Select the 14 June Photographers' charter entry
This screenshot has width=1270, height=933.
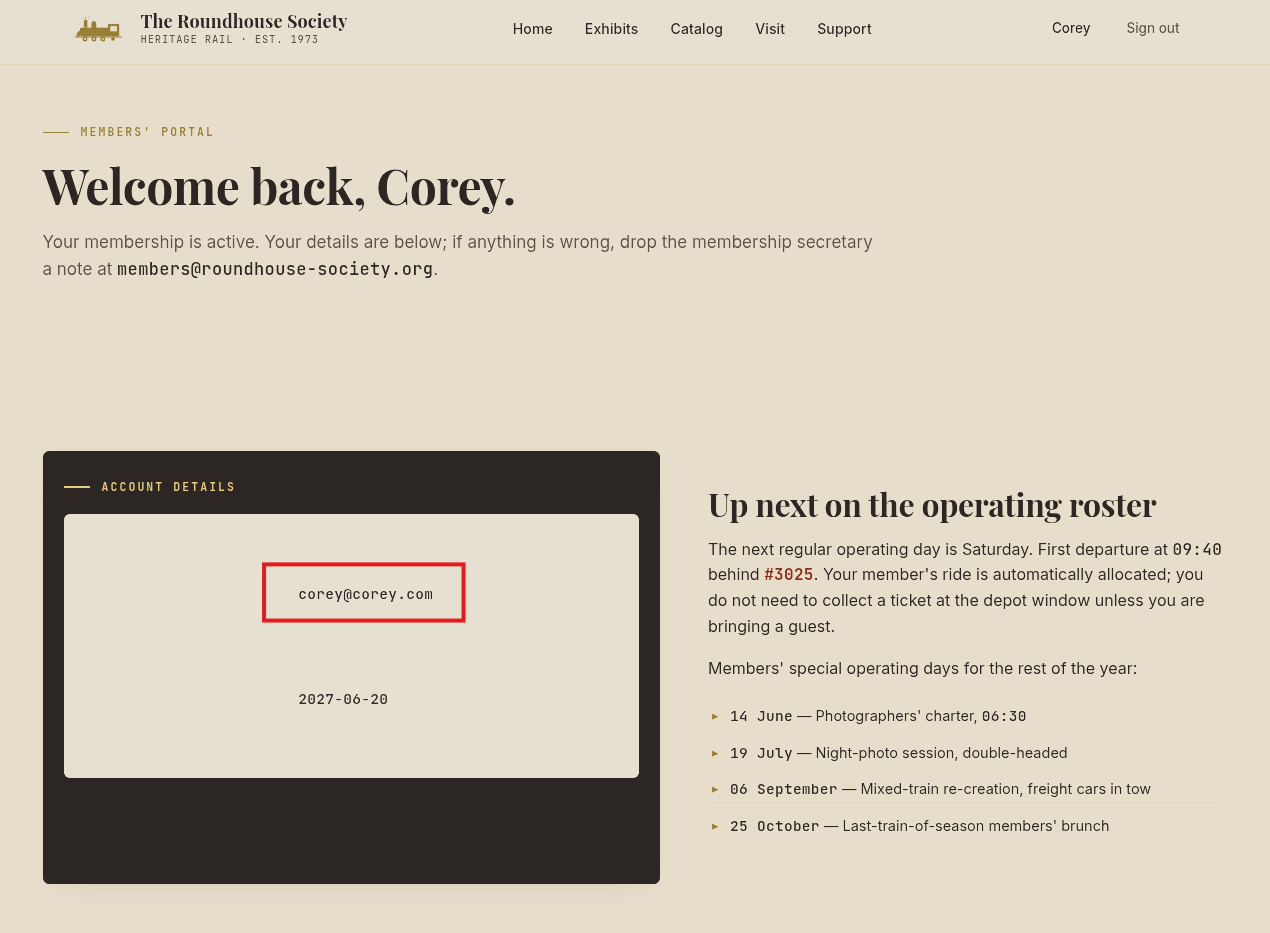tap(966, 716)
